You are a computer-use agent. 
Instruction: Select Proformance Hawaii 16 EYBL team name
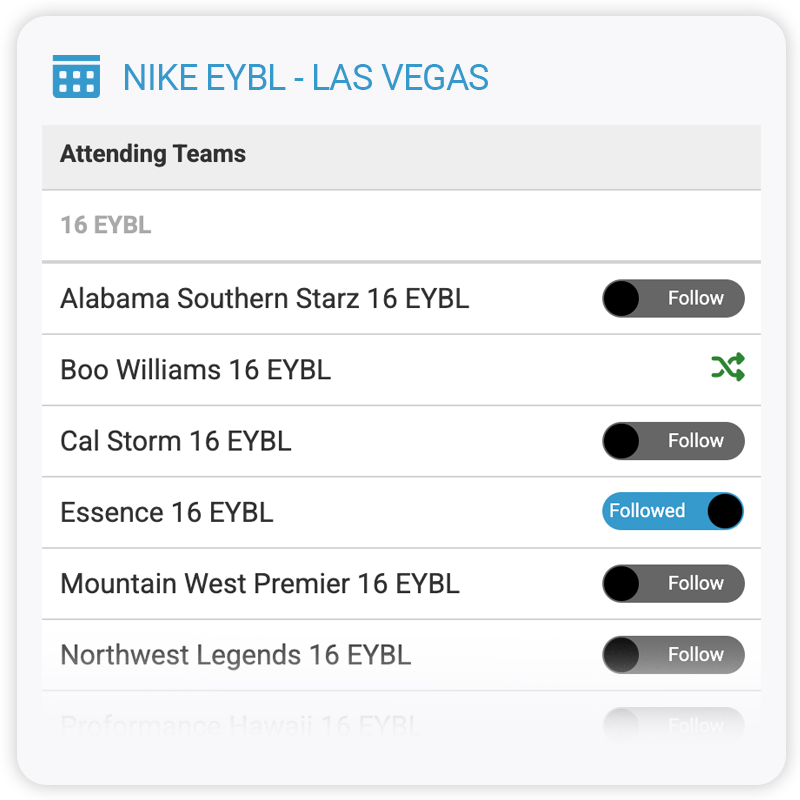tap(242, 724)
